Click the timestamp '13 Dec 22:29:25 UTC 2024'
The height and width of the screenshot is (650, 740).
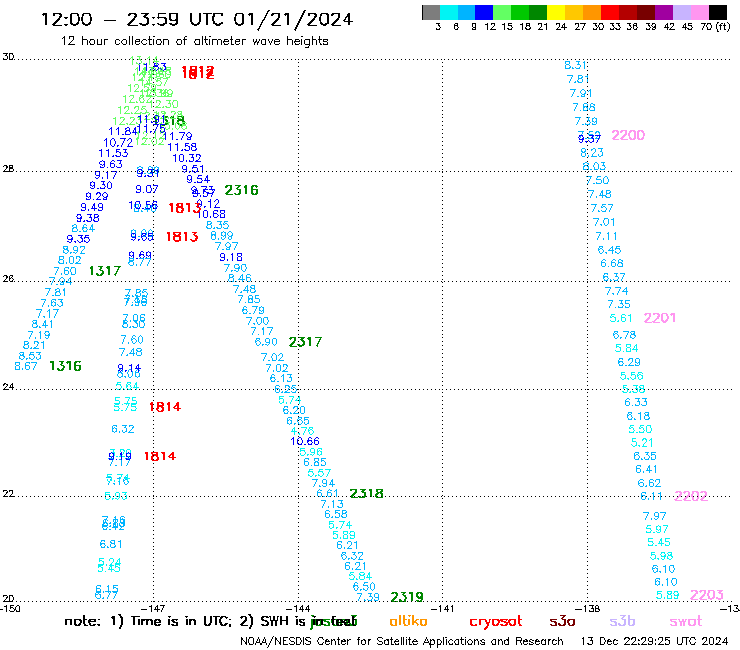click(654, 642)
